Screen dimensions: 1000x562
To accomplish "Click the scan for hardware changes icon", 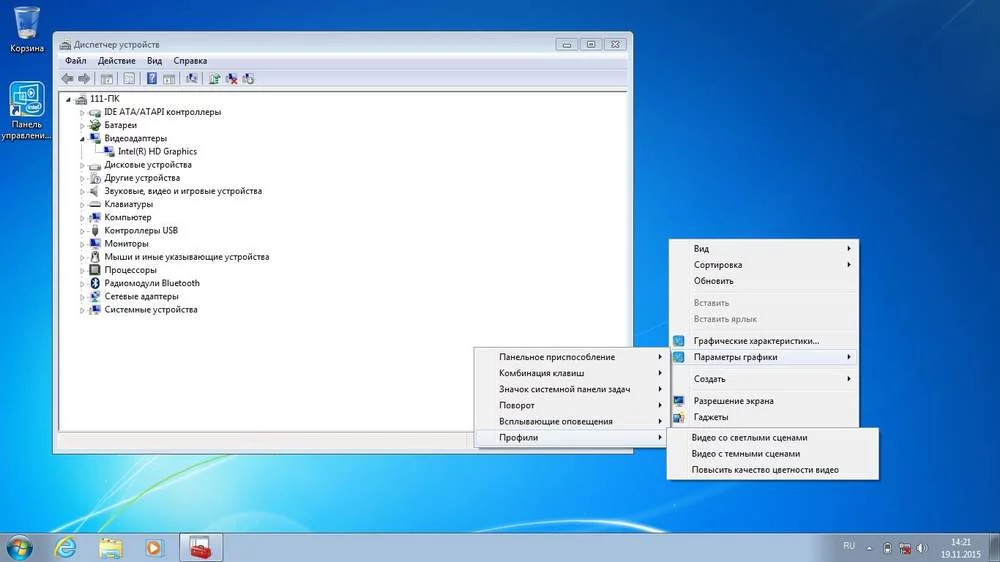I will pyautogui.click(x=248, y=78).
